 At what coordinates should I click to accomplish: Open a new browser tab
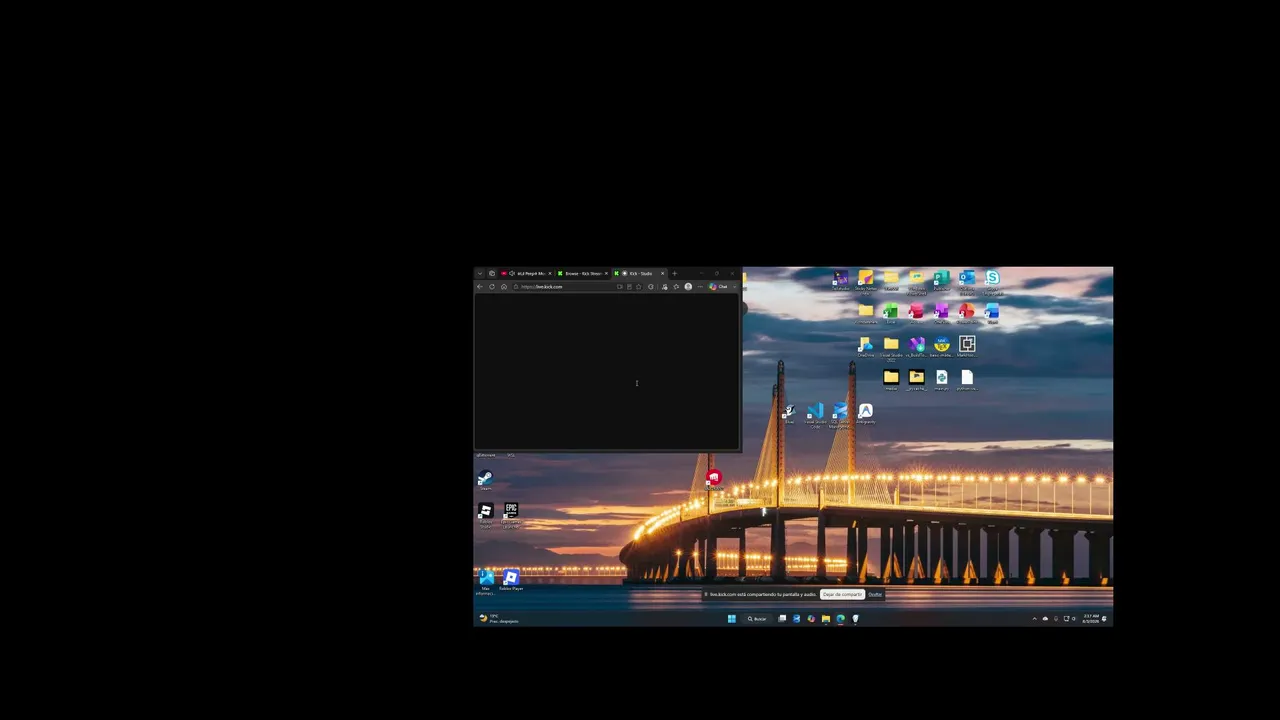[x=674, y=273]
